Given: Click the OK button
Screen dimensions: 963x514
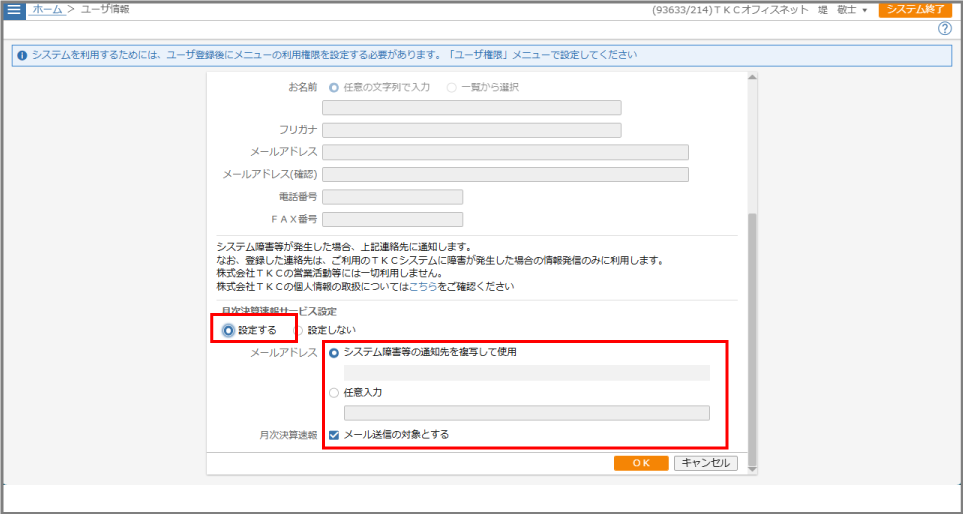Looking at the screenshot, I should 641,463.
